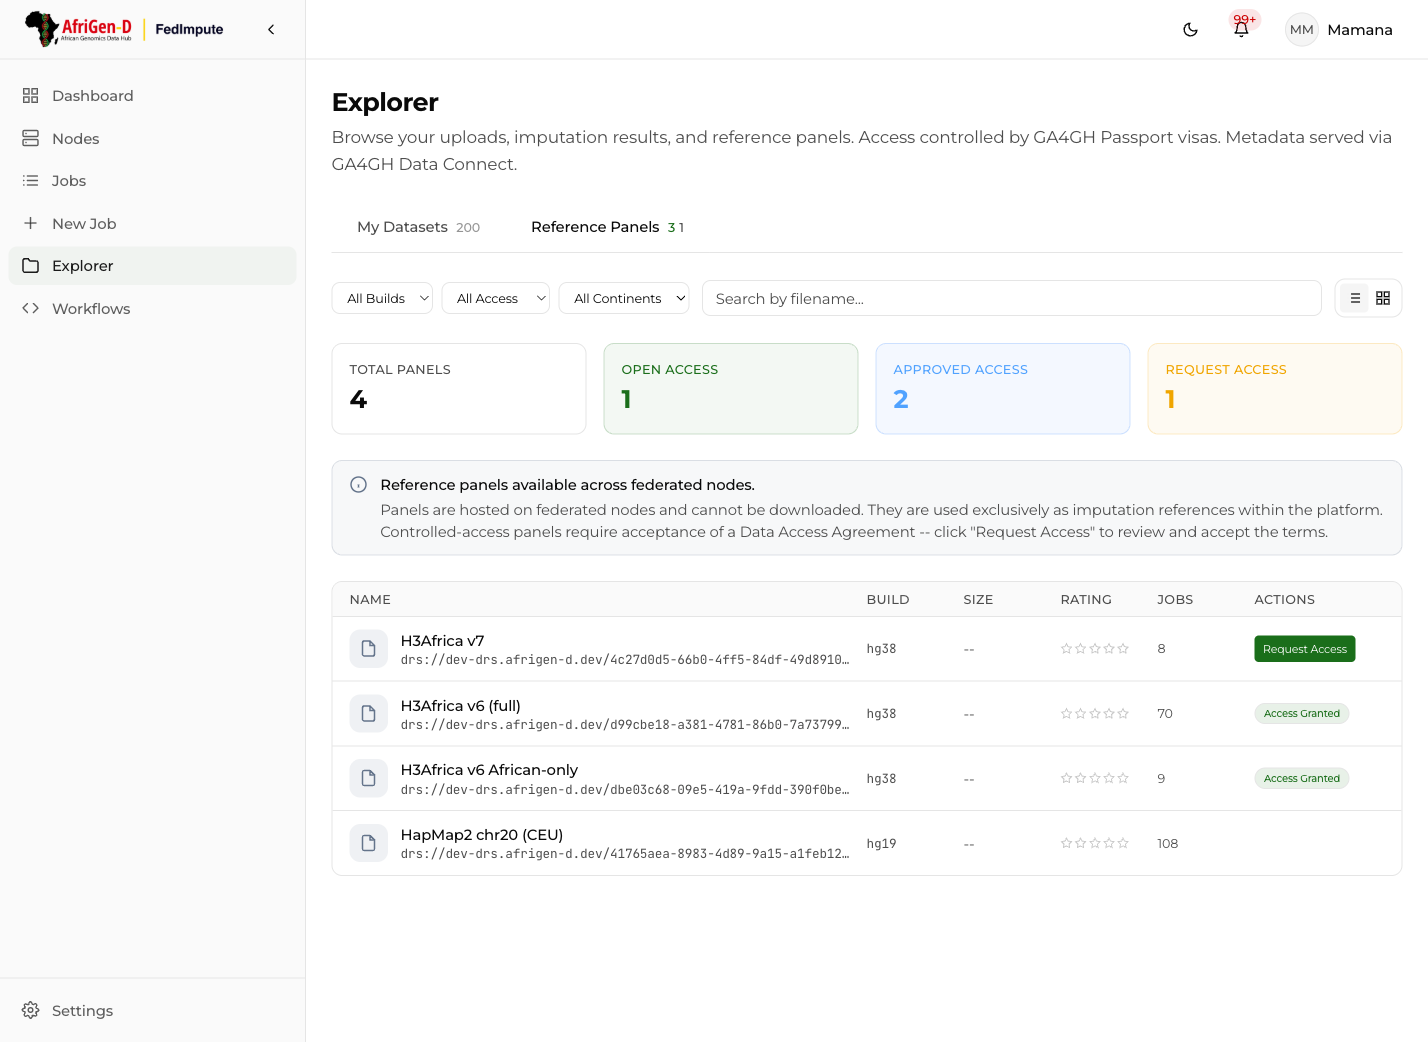Click the AfriGen-D logo
This screenshot has width=1428, height=1042.
pos(79,29)
